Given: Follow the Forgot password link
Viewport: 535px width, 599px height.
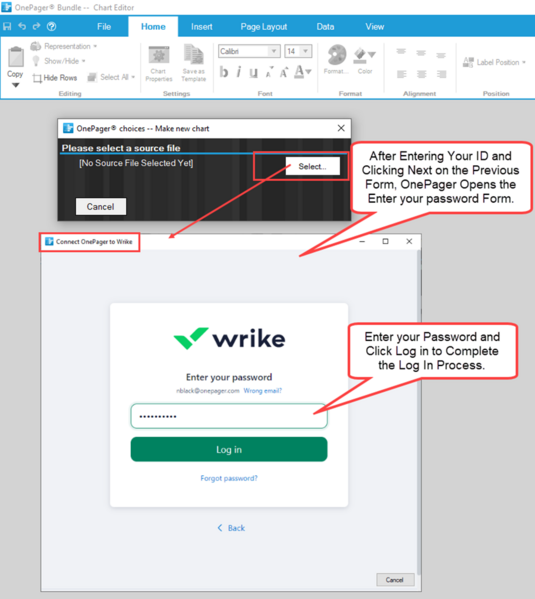Looking at the screenshot, I should [x=229, y=478].
